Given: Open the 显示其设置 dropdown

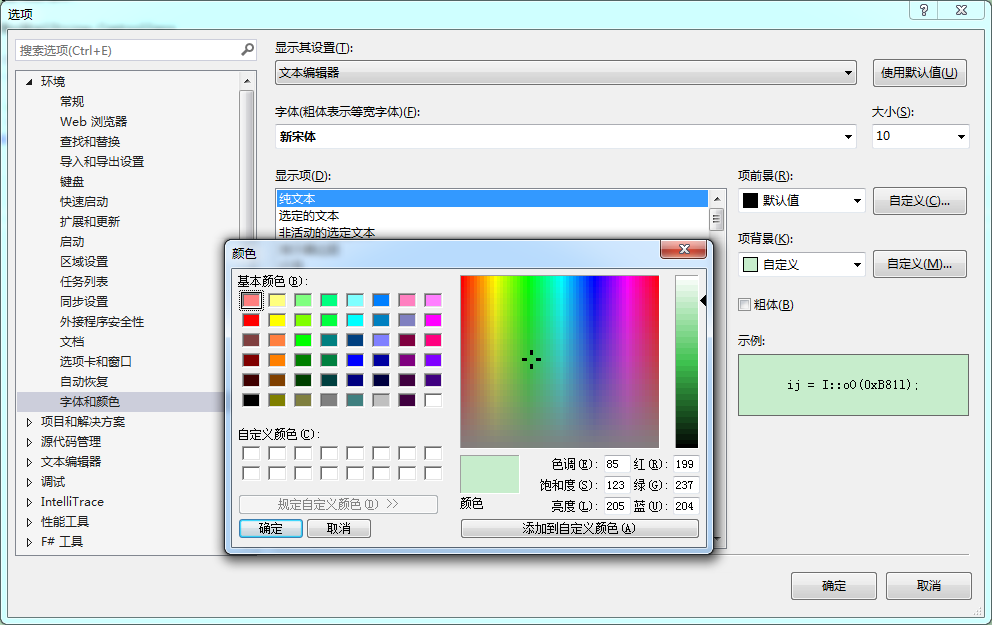Looking at the screenshot, I should 850,72.
